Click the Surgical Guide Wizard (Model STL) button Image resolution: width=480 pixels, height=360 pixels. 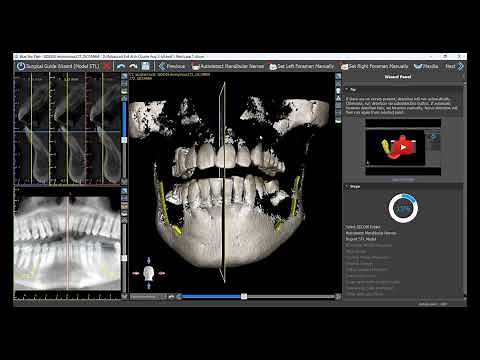58,66
